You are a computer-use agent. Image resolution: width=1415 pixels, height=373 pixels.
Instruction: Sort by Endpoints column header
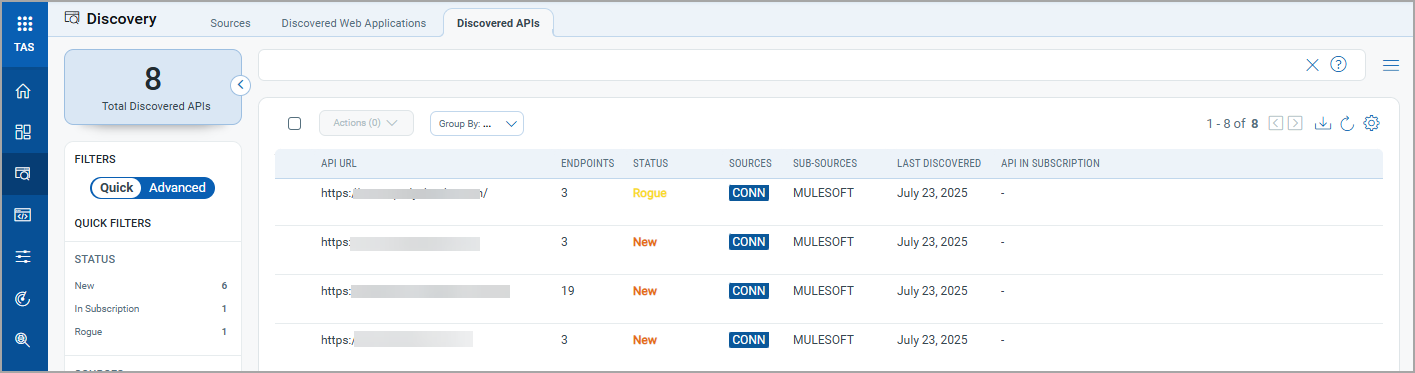[x=588, y=164]
